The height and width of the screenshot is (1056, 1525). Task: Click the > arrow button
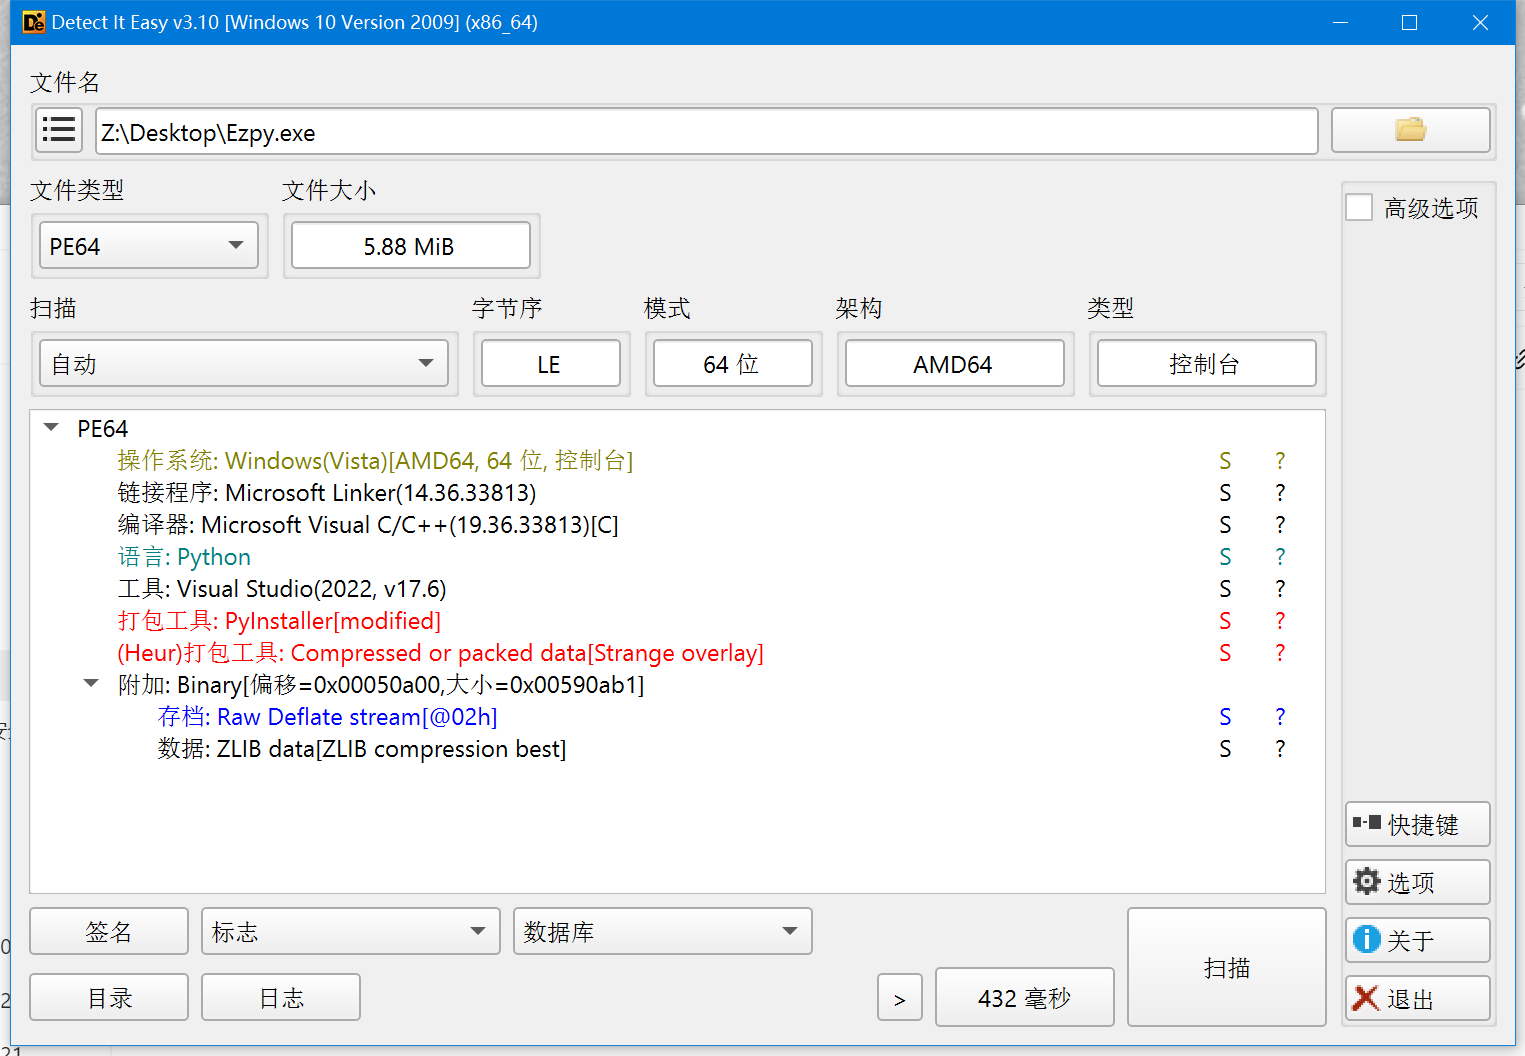pyautogui.click(x=900, y=998)
